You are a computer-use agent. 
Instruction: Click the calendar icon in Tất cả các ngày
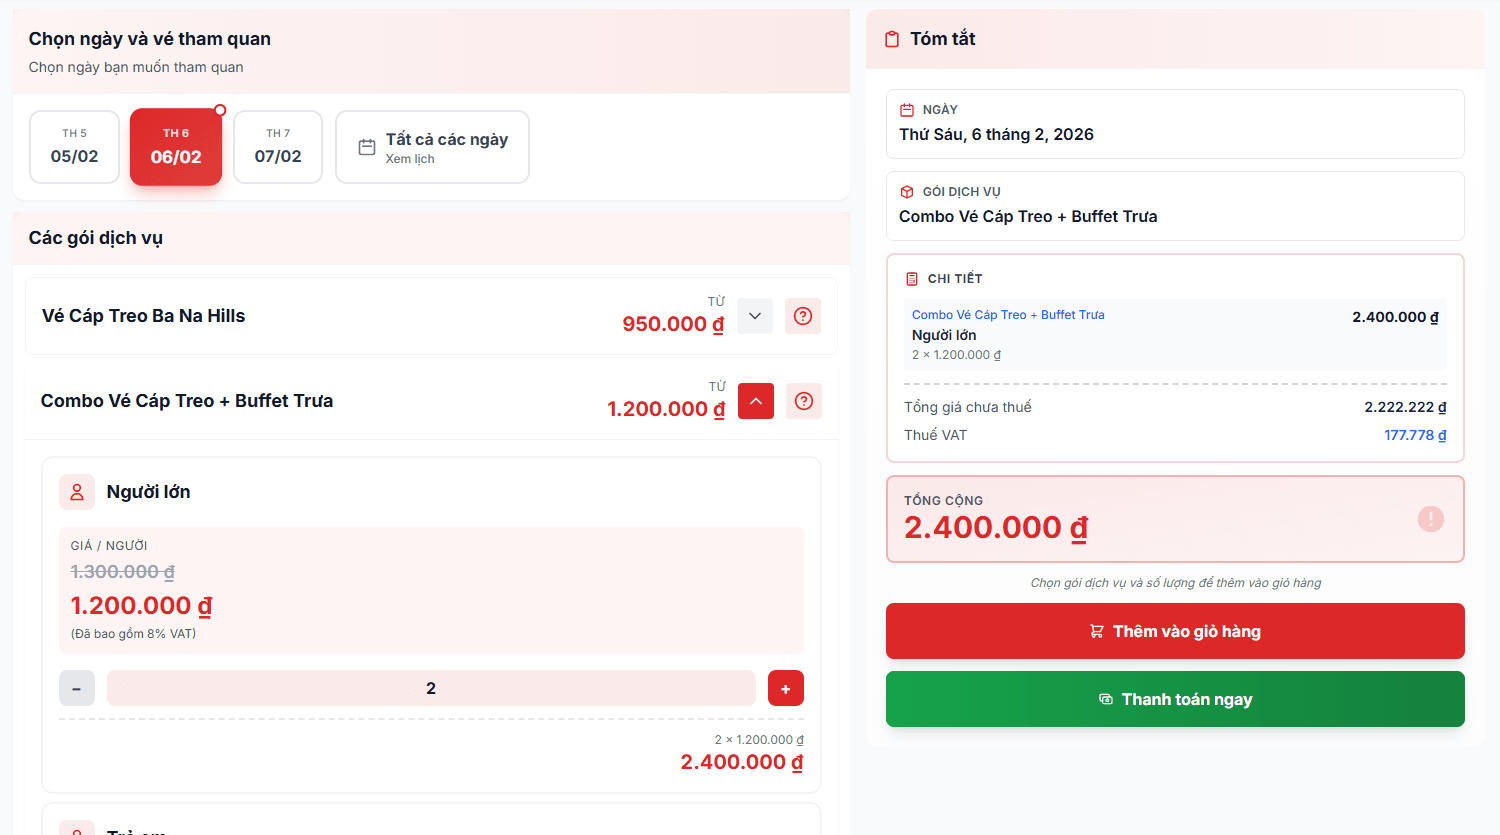pyautogui.click(x=367, y=147)
